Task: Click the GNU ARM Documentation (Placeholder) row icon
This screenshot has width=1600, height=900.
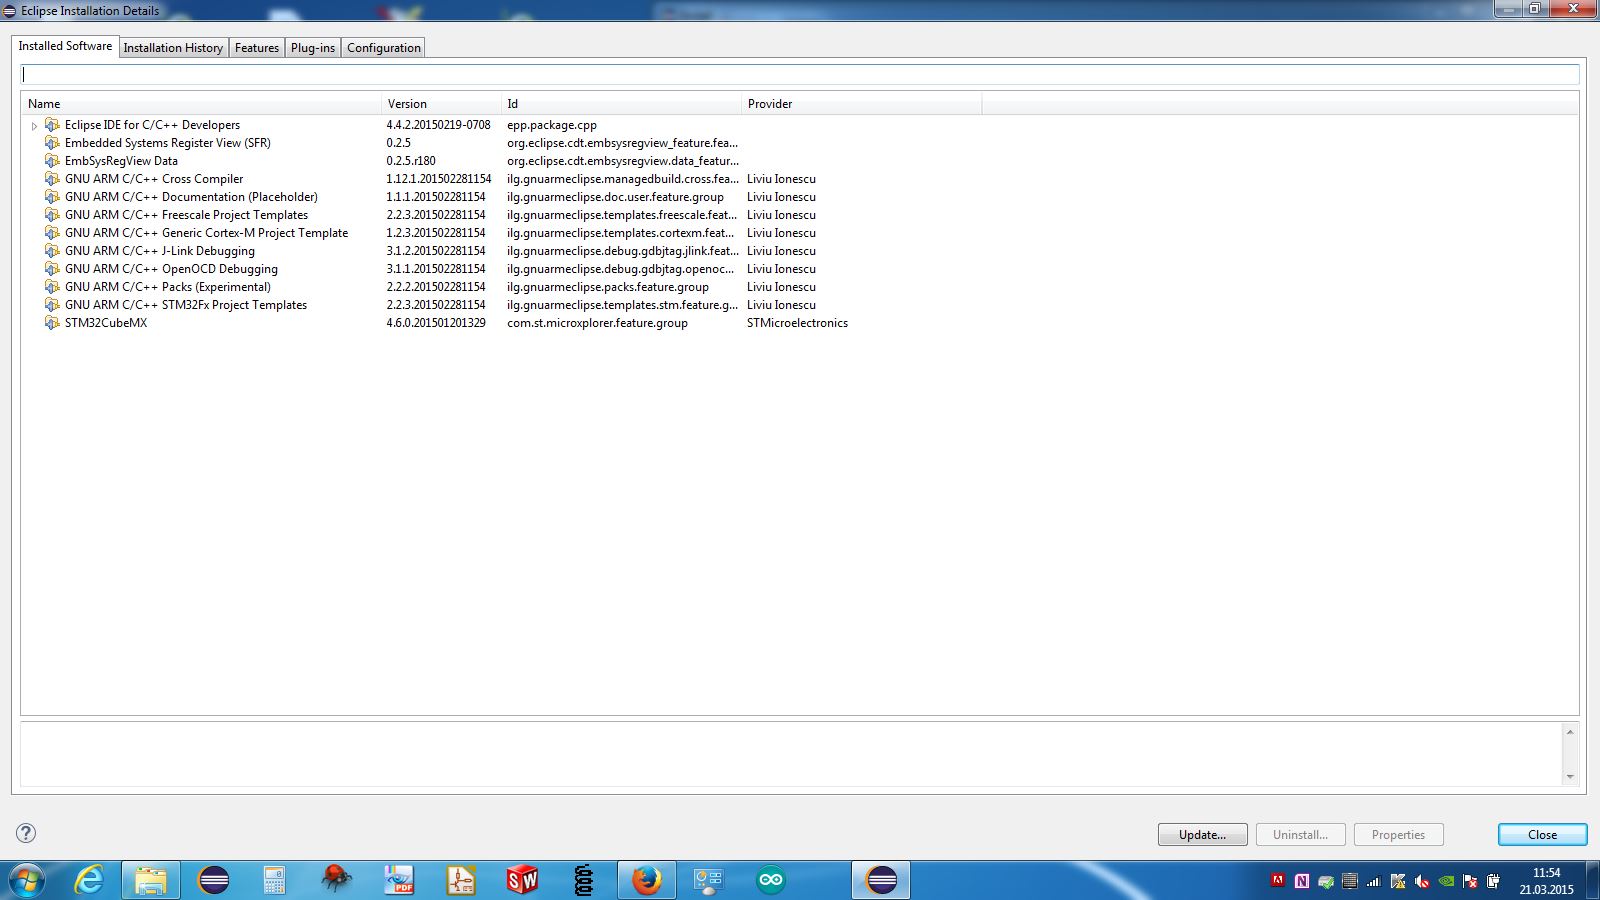Action: (x=52, y=197)
